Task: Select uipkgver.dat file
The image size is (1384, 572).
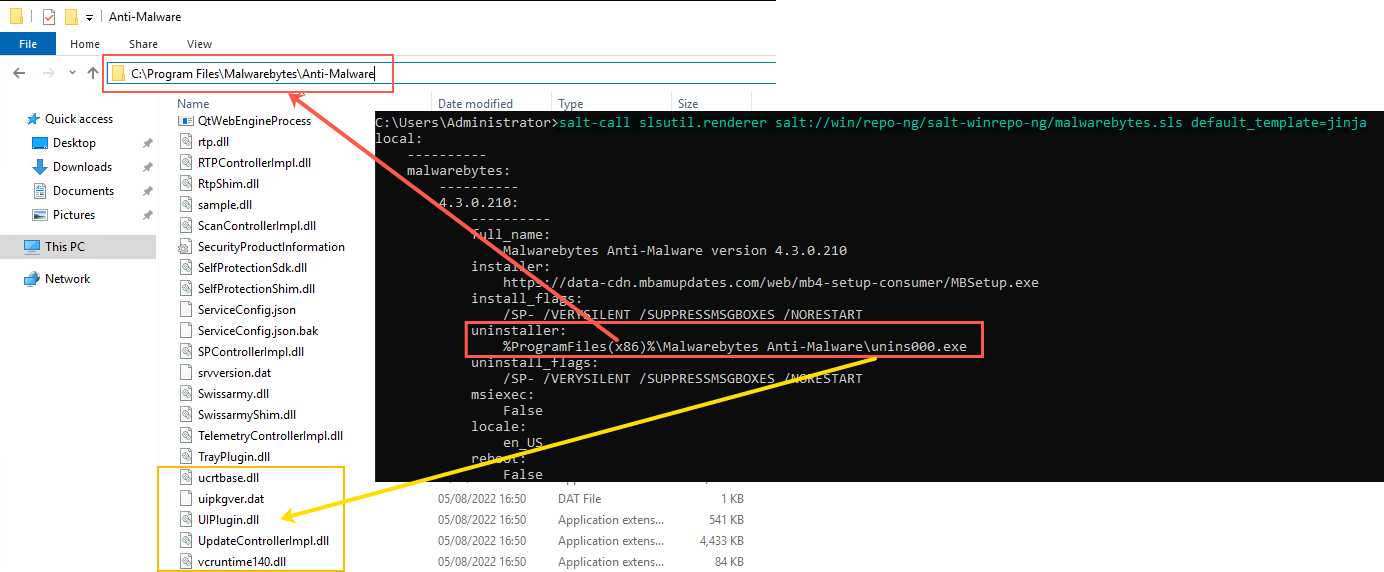Action: pos(230,499)
